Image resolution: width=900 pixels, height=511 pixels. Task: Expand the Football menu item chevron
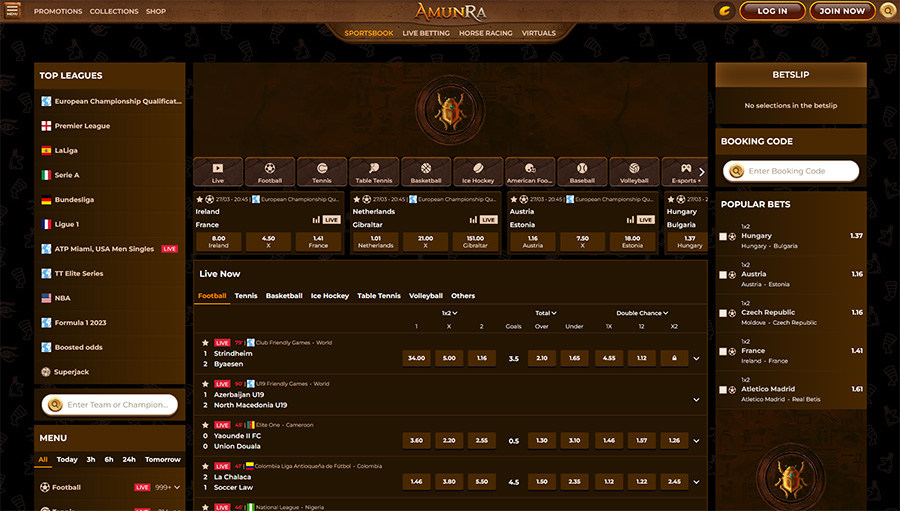177,487
